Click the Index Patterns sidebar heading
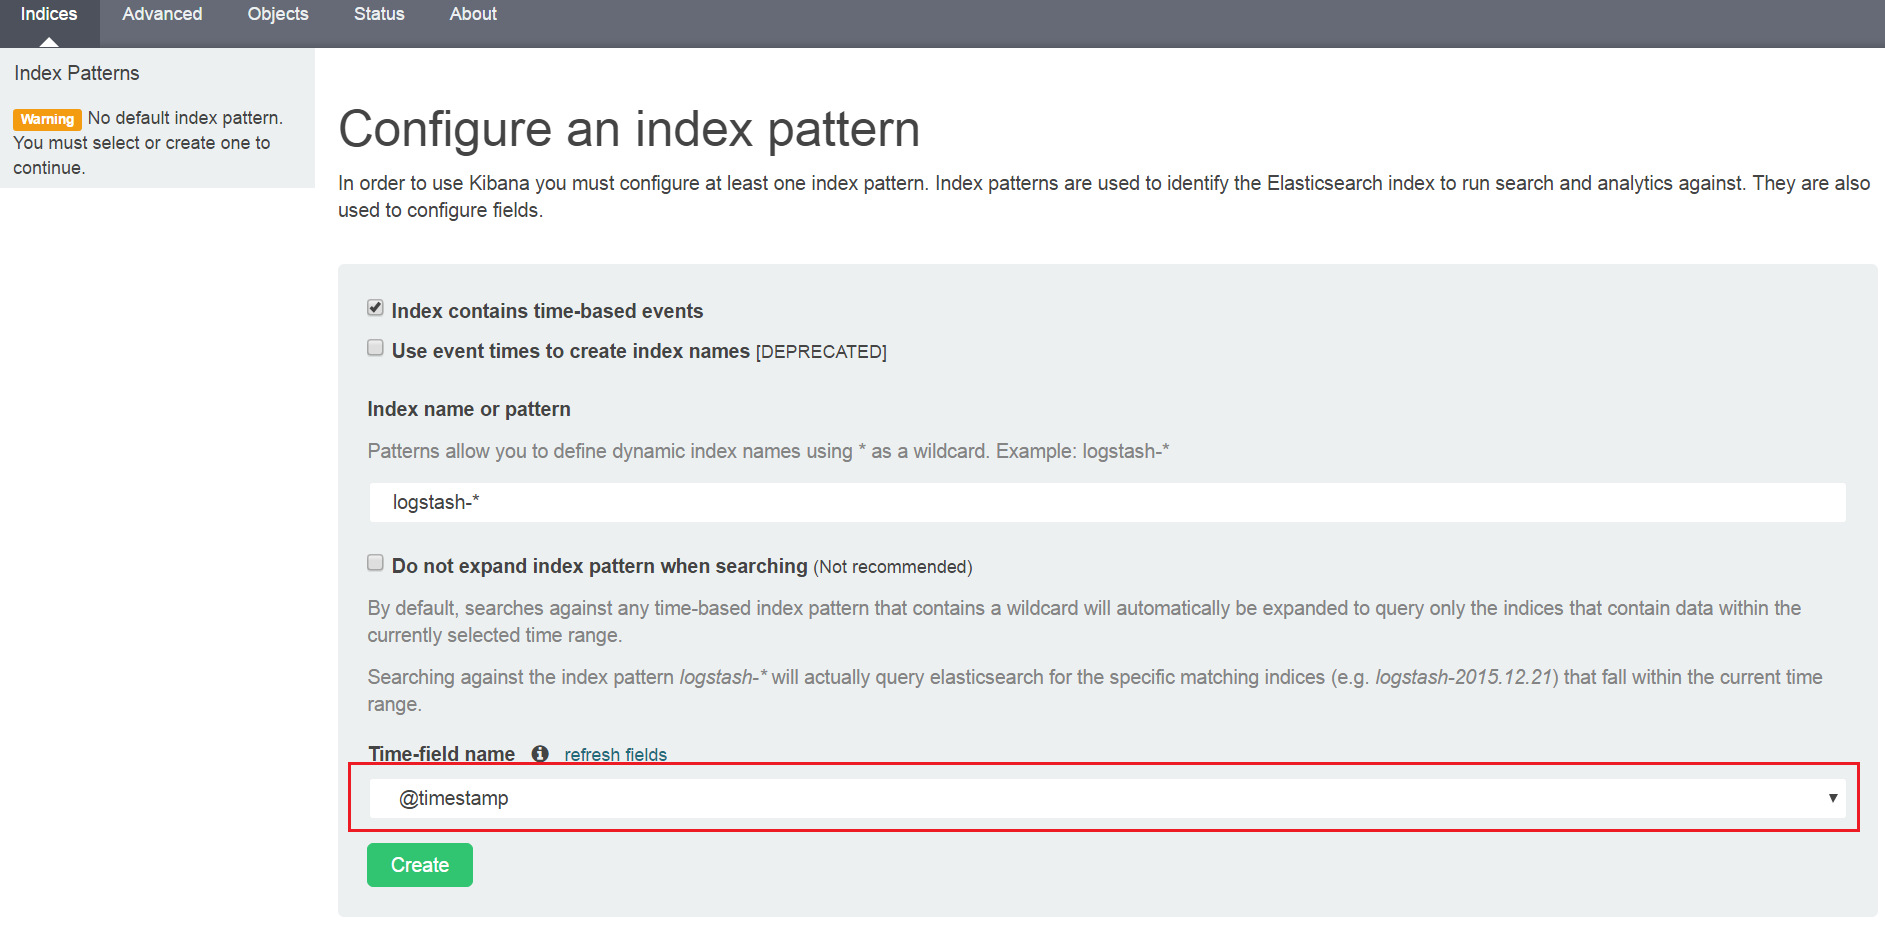1885x927 pixels. click(77, 73)
